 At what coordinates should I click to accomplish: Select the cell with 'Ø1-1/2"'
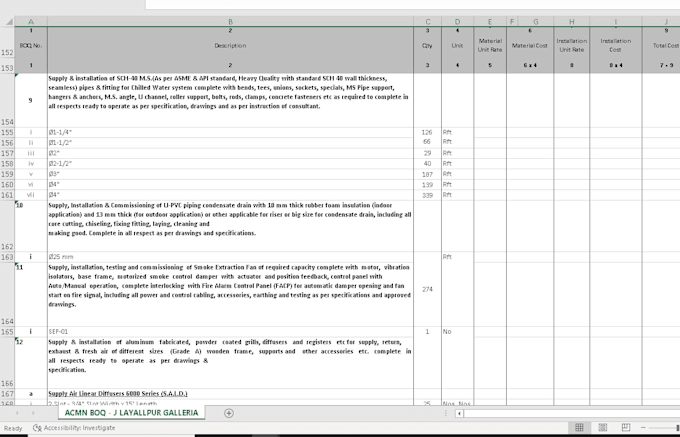pos(230,143)
